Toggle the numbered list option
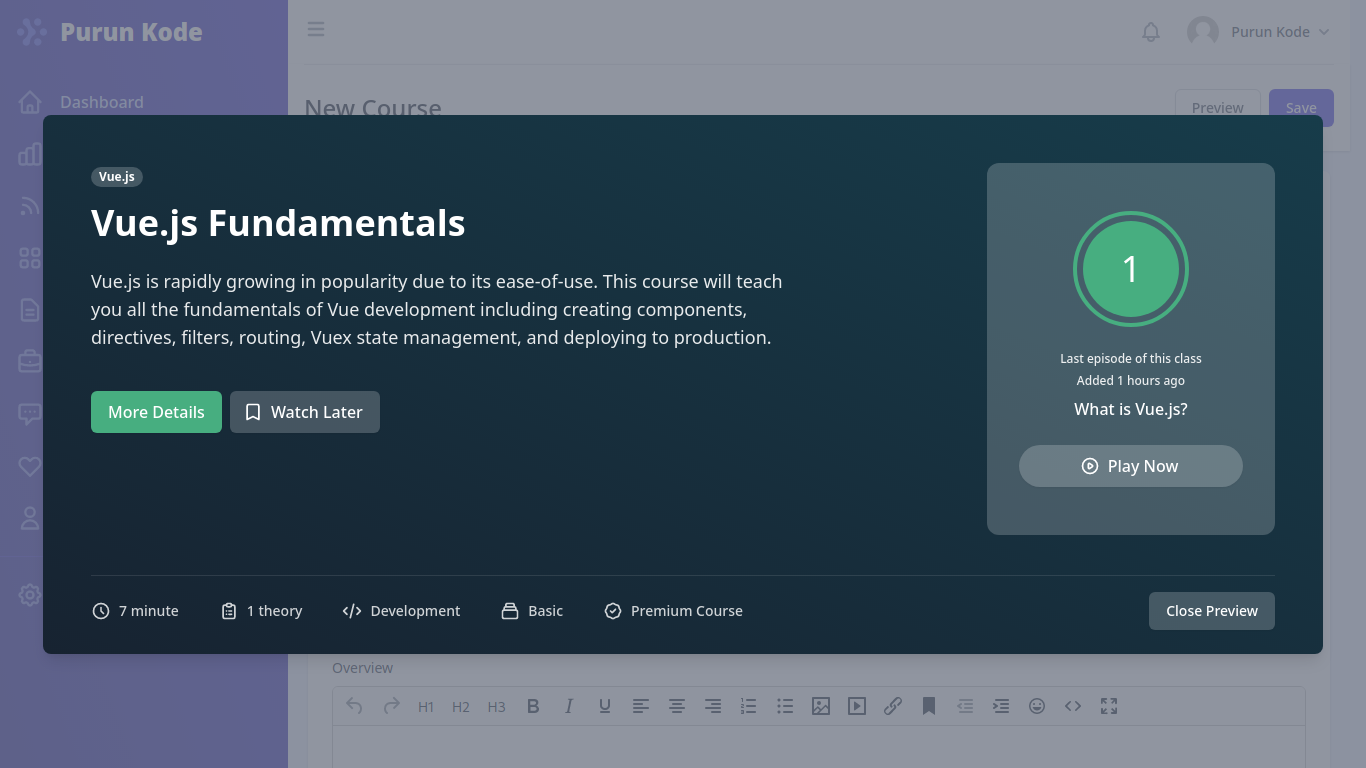The width and height of the screenshot is (1366, 768). 749,706
